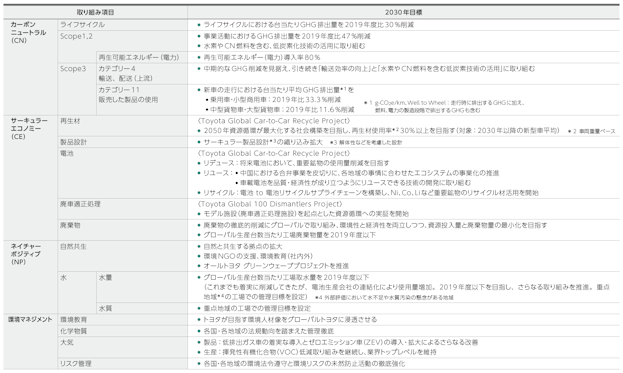
Task: Select the '水' row label
Action: pyautogui.click(x=63, y=278)
